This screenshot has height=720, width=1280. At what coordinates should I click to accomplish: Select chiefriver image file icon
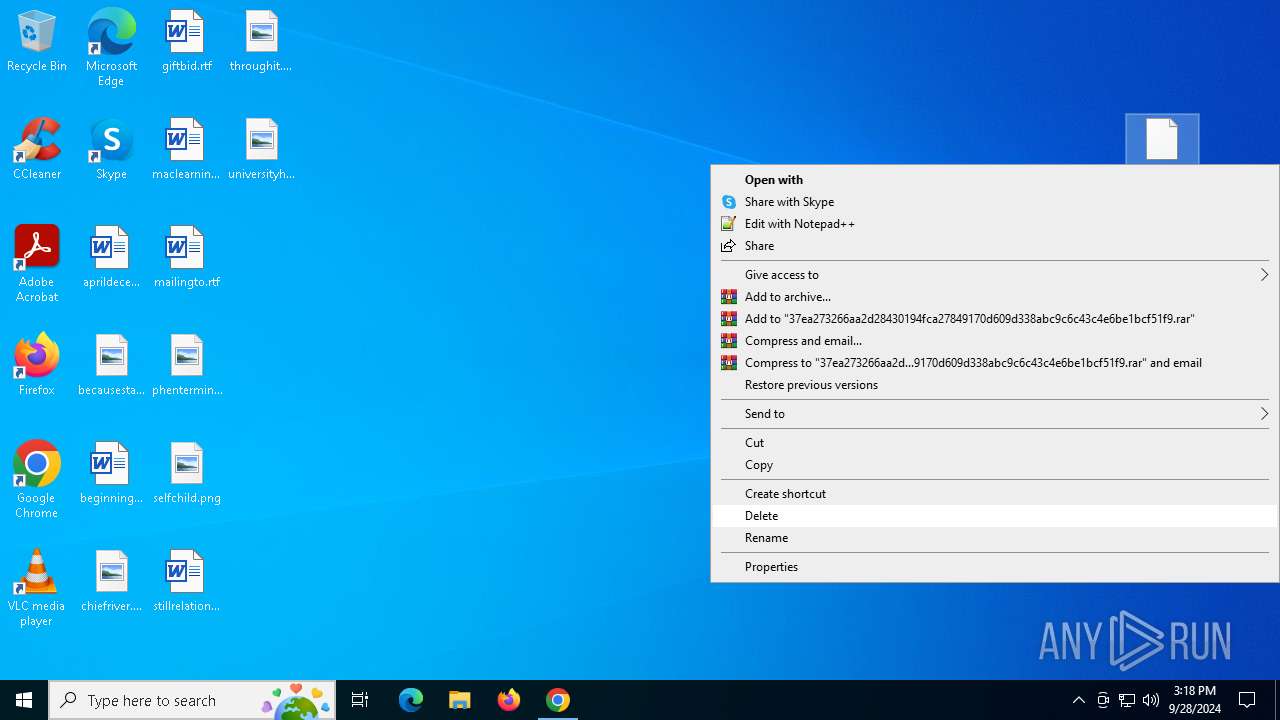click(x=111, y=582)
